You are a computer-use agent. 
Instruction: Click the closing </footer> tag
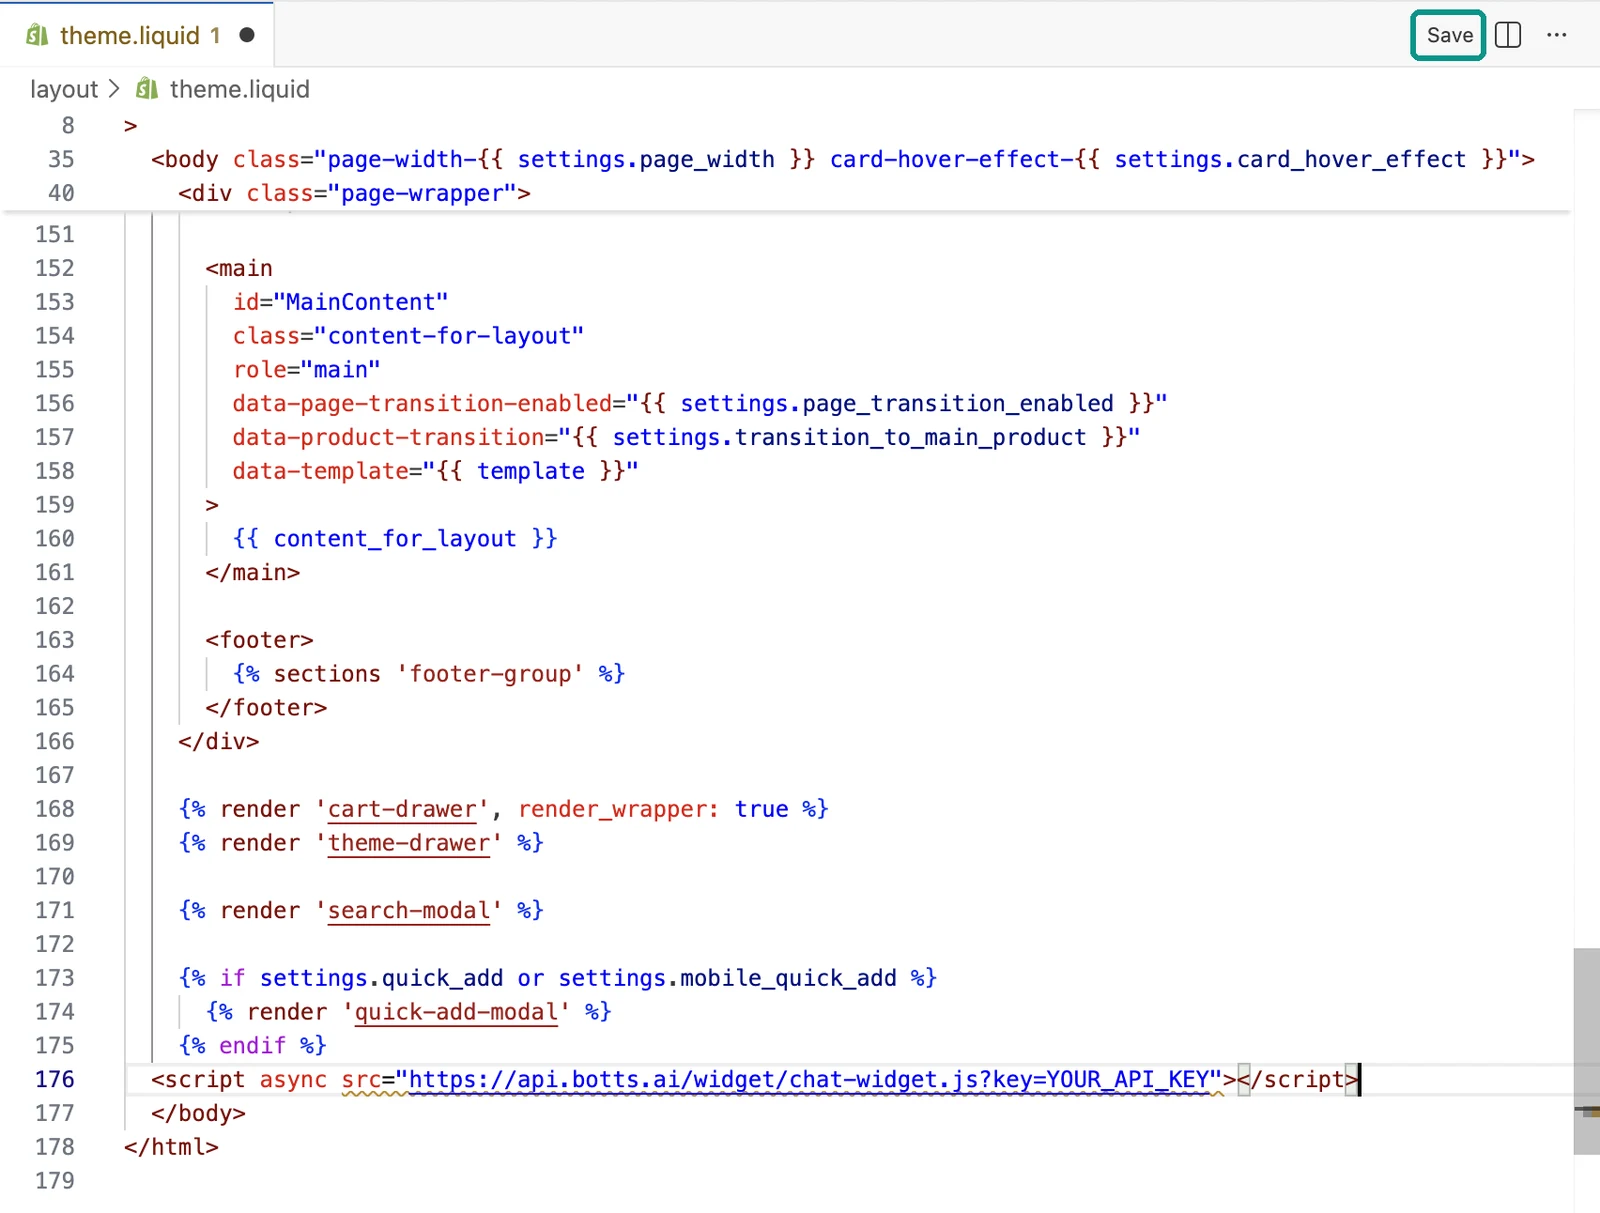(x=266, y=708)
